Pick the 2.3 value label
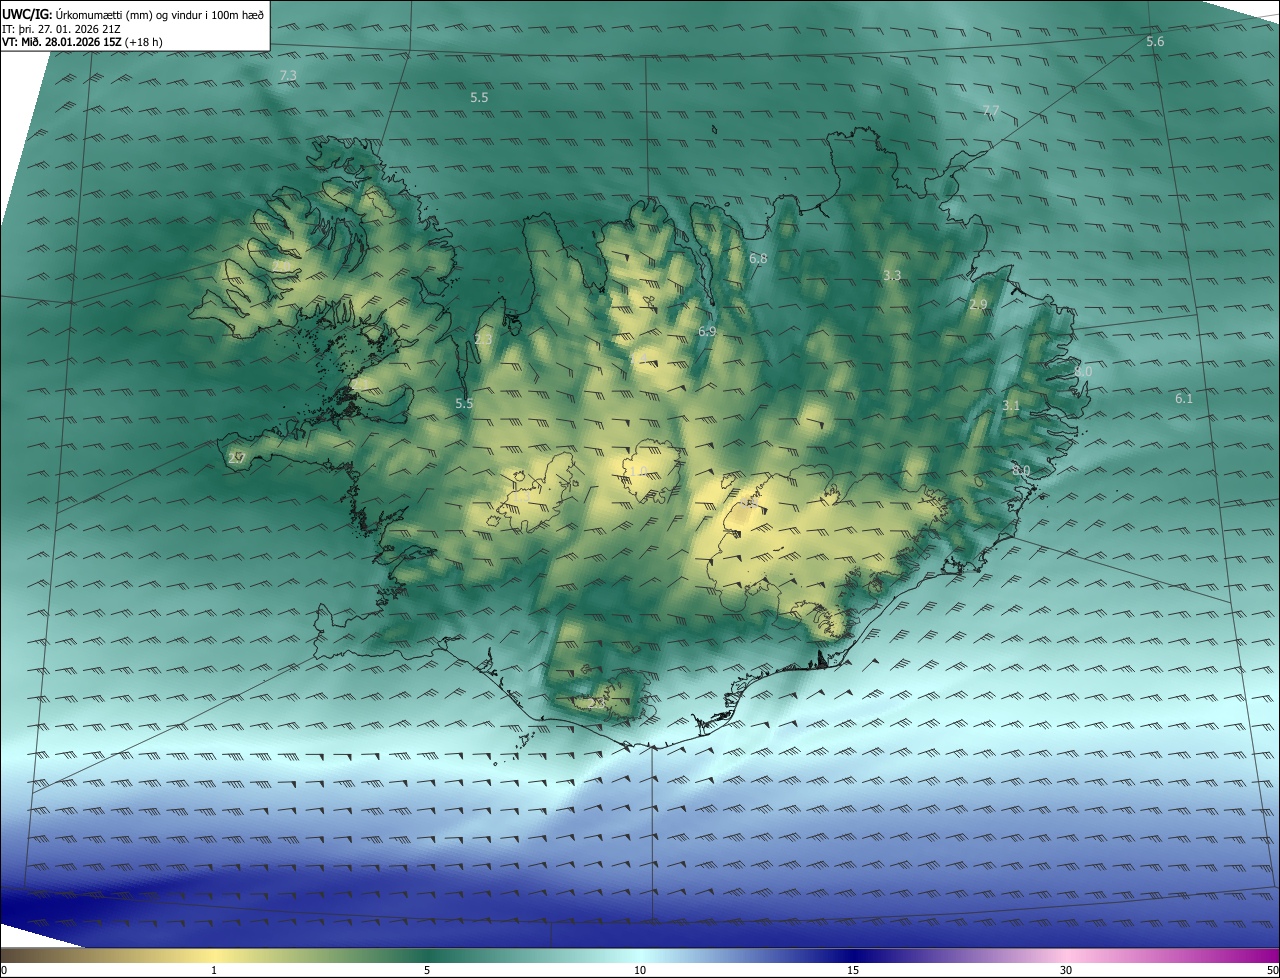This screenshot has width=1280, height=978. coord(483,340)
